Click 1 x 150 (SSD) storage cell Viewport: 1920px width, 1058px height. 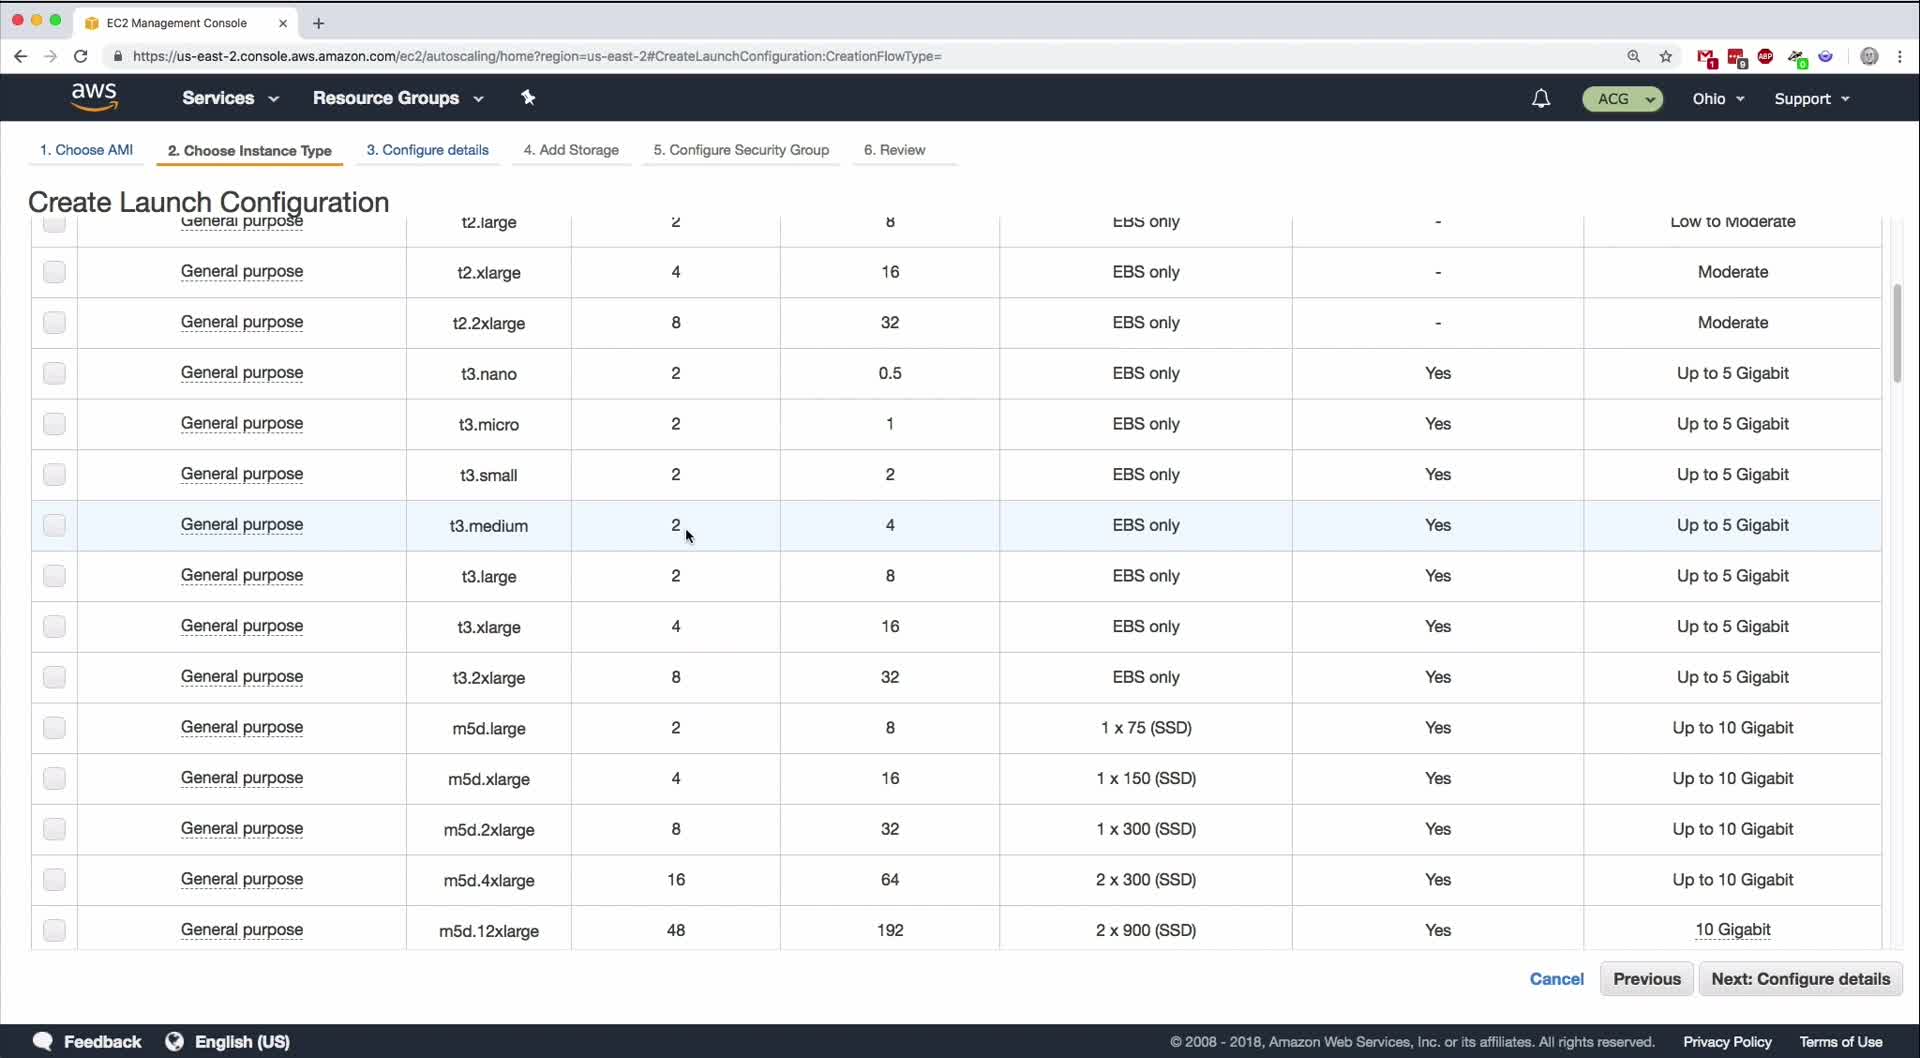click(1146, 778)
